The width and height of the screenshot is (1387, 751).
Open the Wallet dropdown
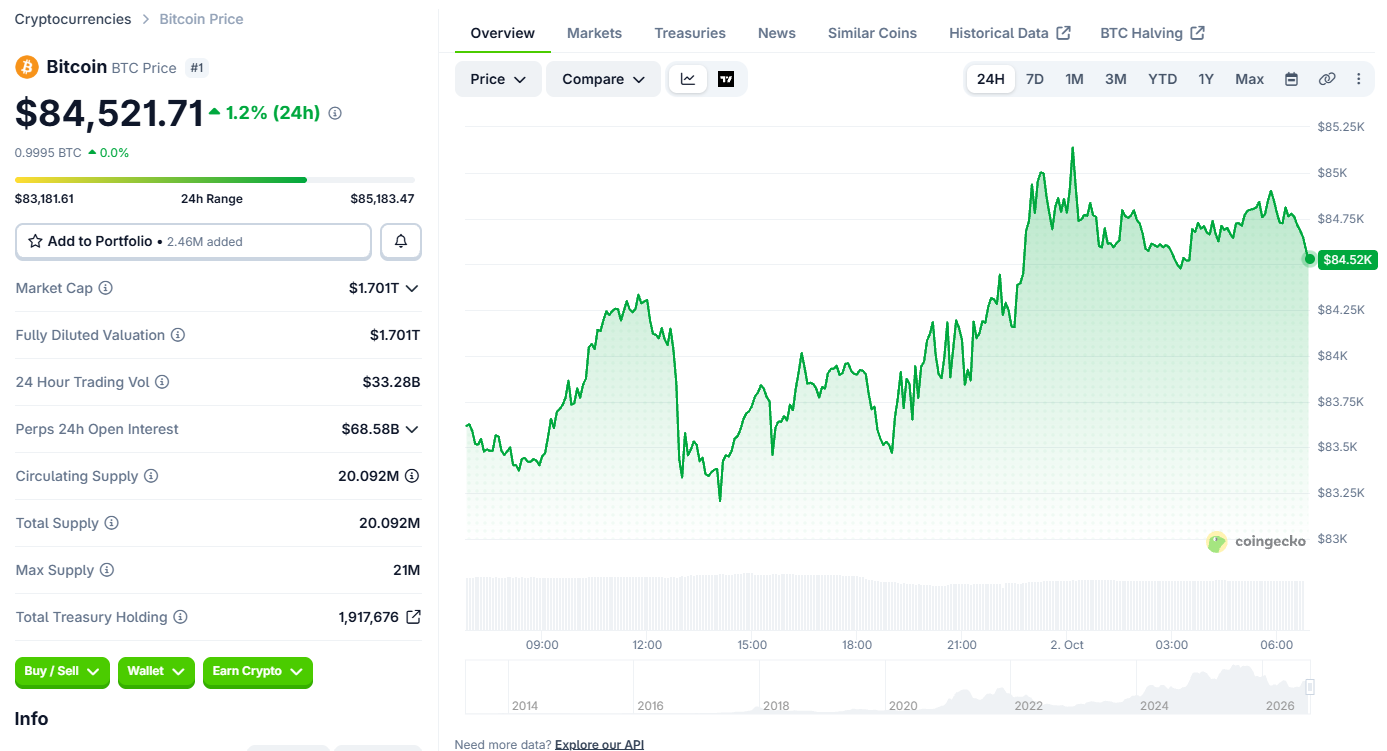156,672
